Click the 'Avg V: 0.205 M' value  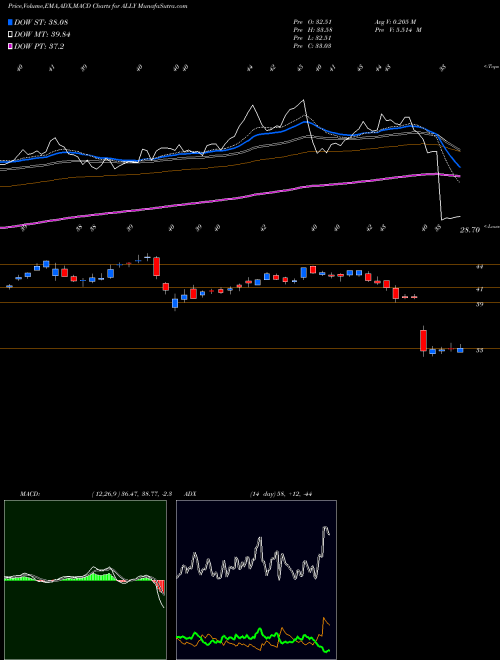[x=395, y=22]
